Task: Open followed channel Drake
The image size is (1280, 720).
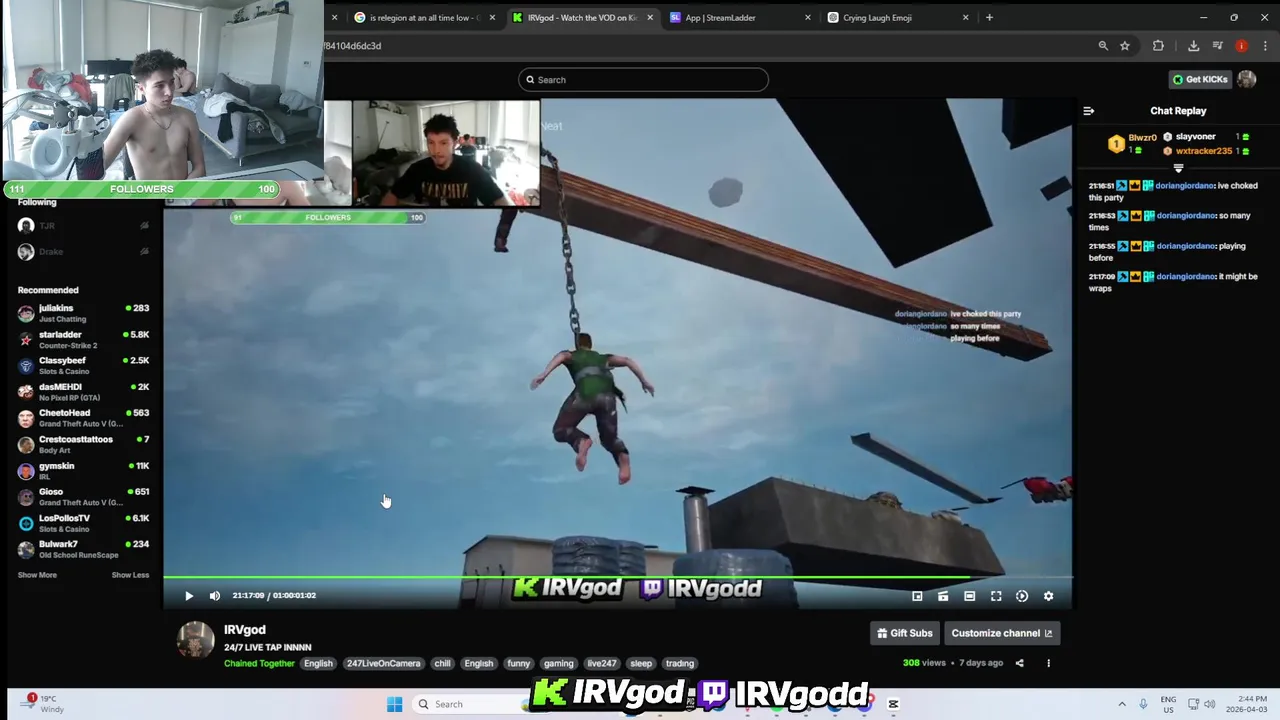Action: coord(83,252)
